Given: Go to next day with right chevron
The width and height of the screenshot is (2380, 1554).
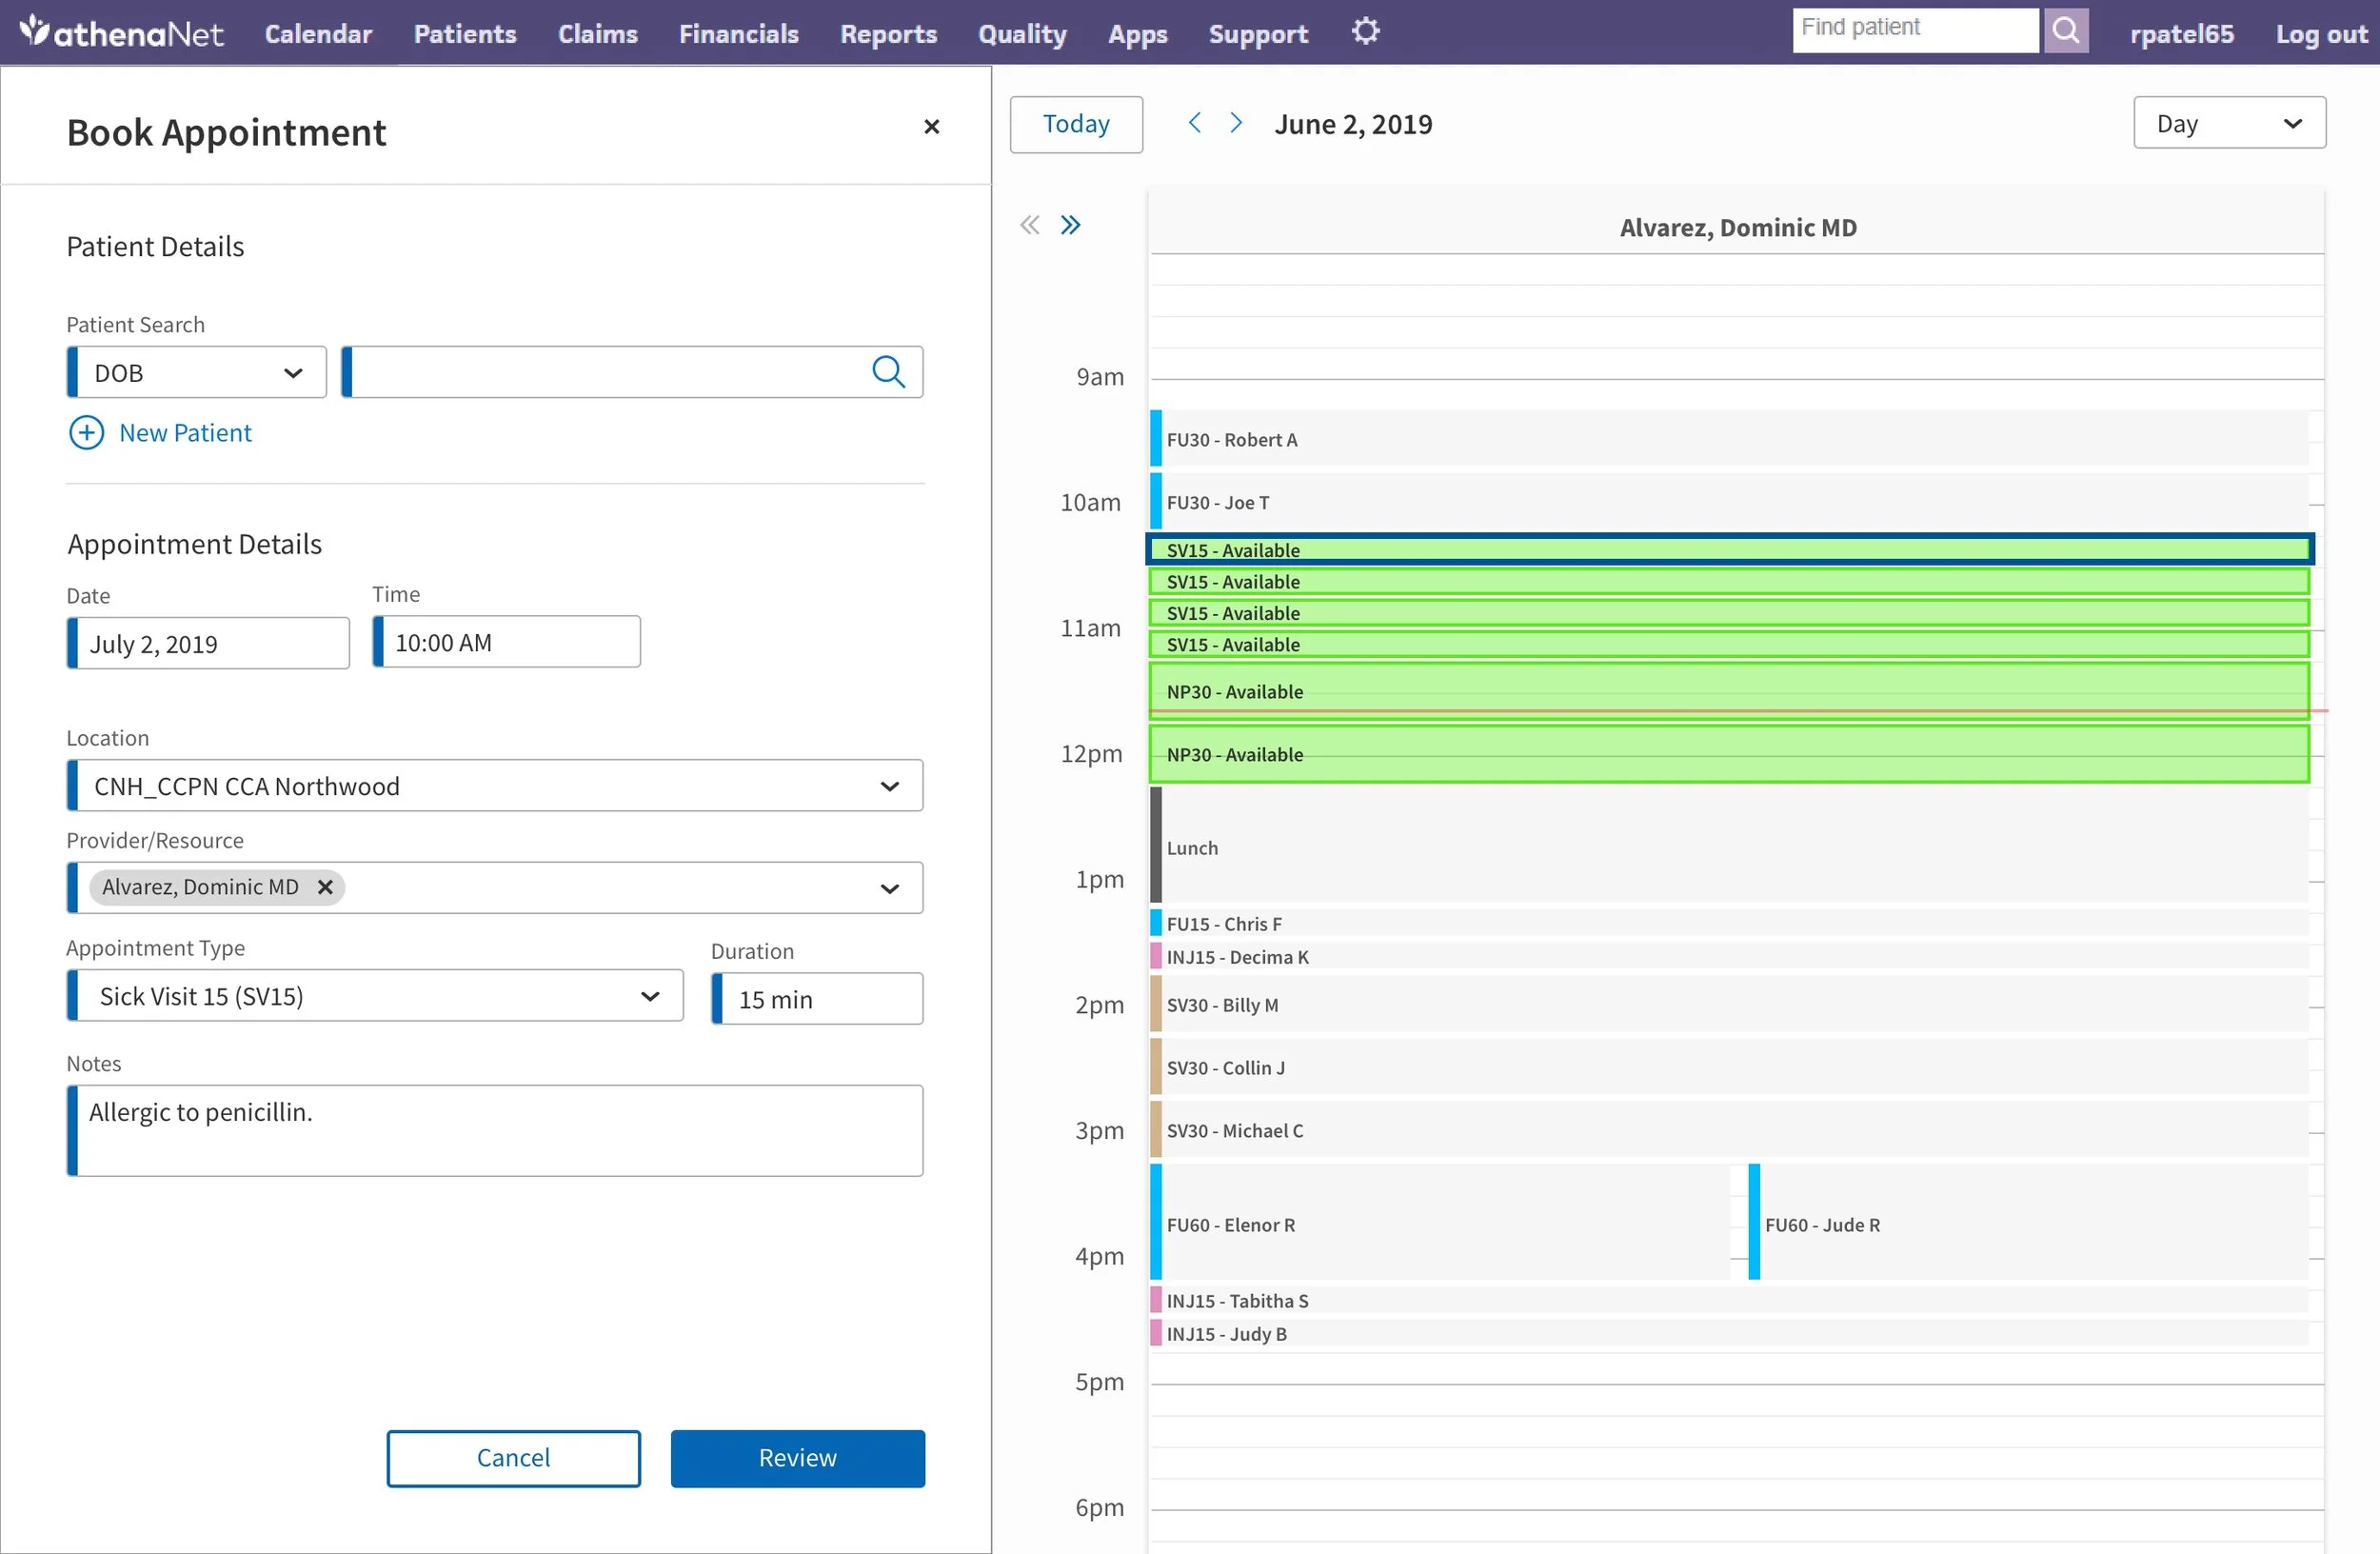Looking at the screenshot, I should tap(1236, 123).
